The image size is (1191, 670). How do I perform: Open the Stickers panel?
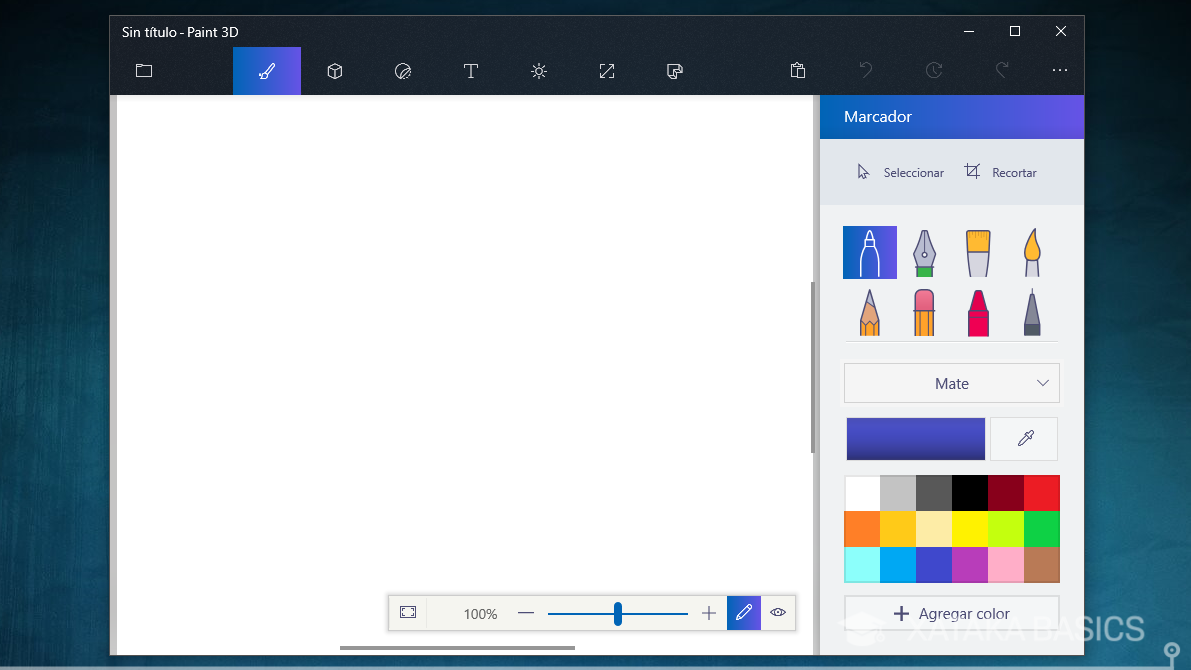tap(402, 71)
